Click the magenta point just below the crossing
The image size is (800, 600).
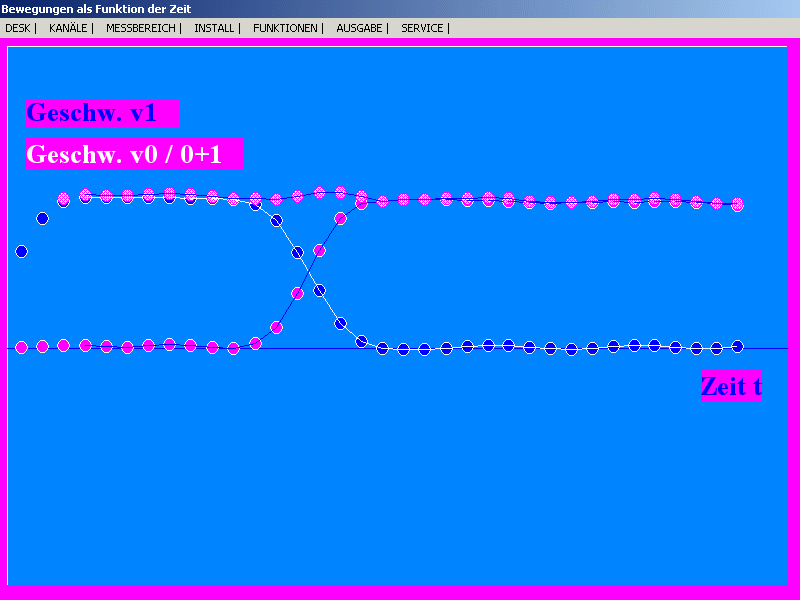pos(297,293)
